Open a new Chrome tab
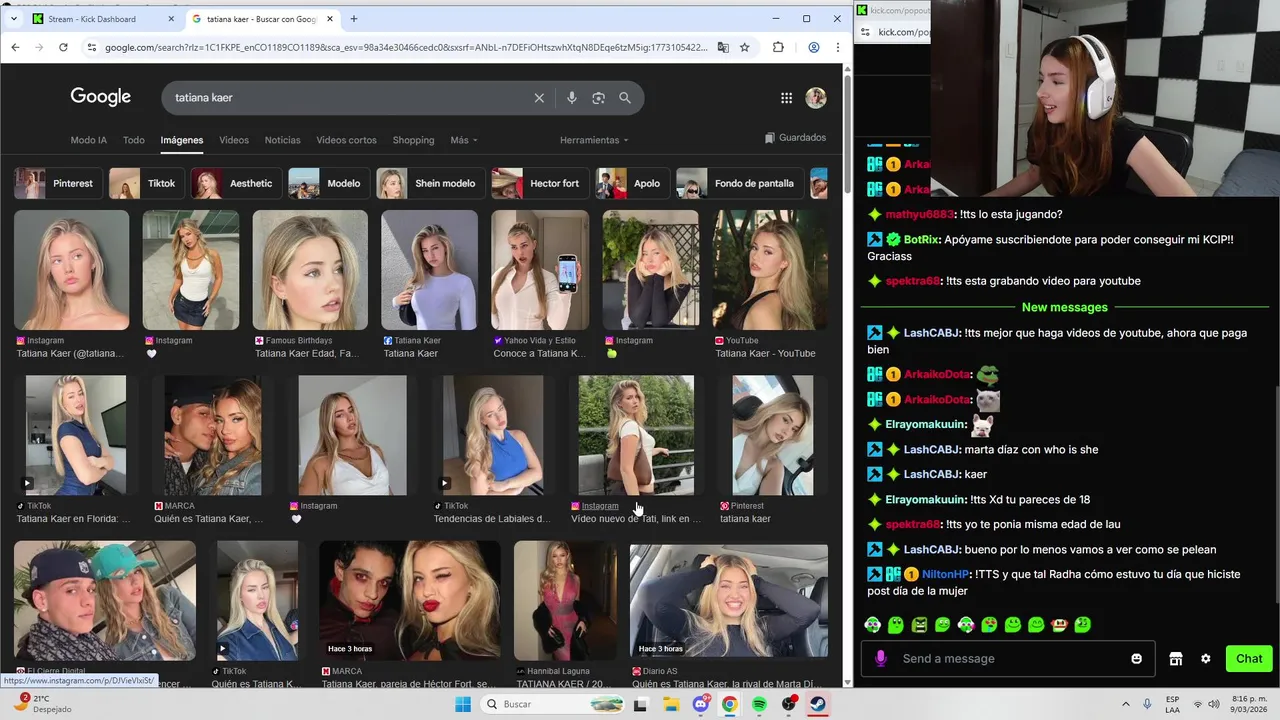 coord(353,19)
